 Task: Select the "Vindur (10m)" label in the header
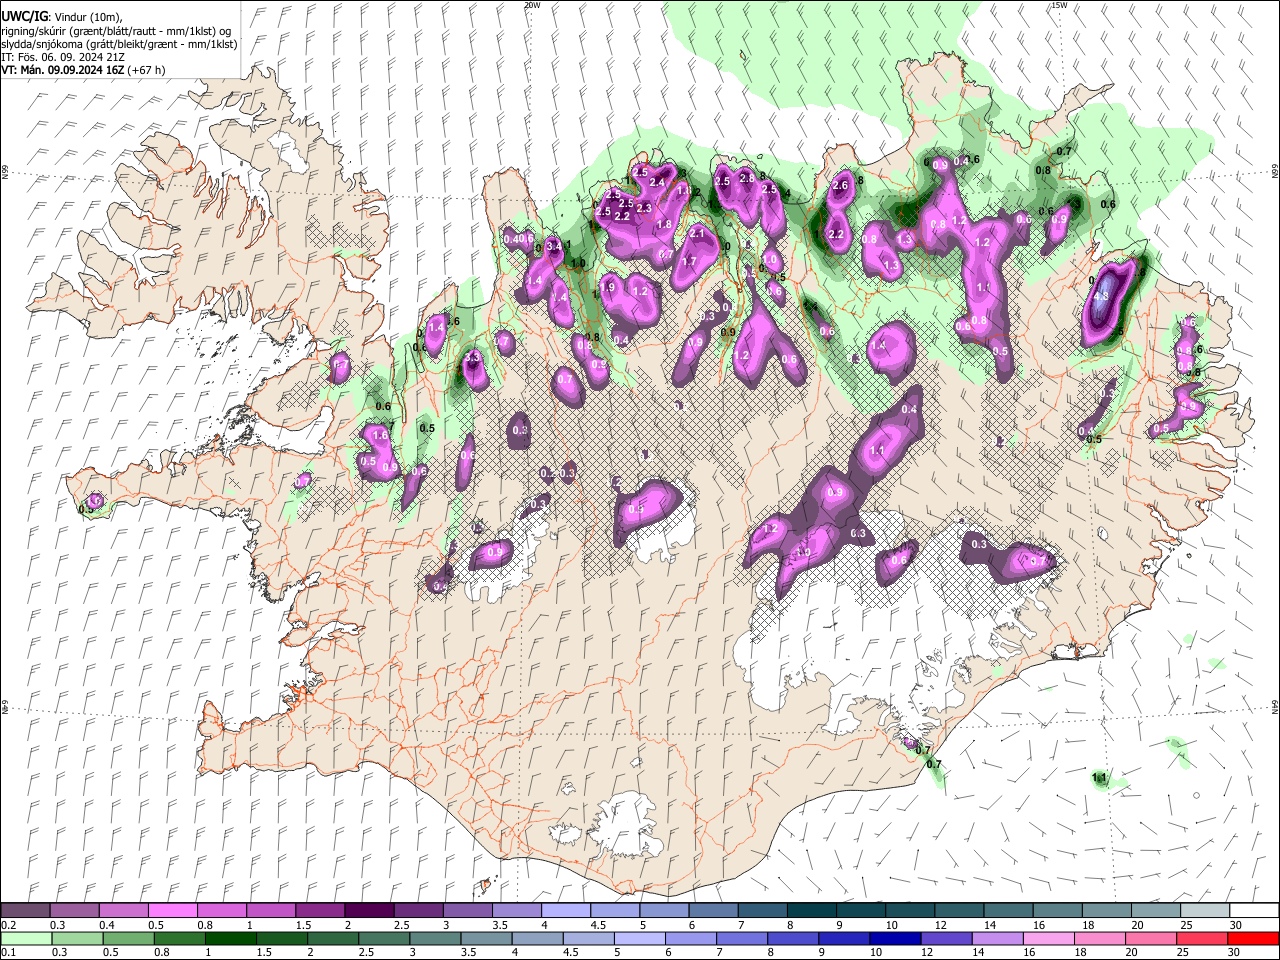pyautogui.click(x=86, y=16)
